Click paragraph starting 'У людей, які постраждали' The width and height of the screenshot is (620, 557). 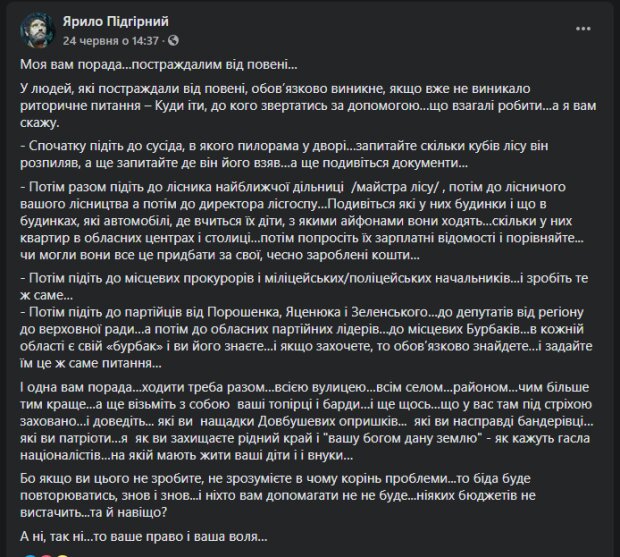(x=308, y=106)
